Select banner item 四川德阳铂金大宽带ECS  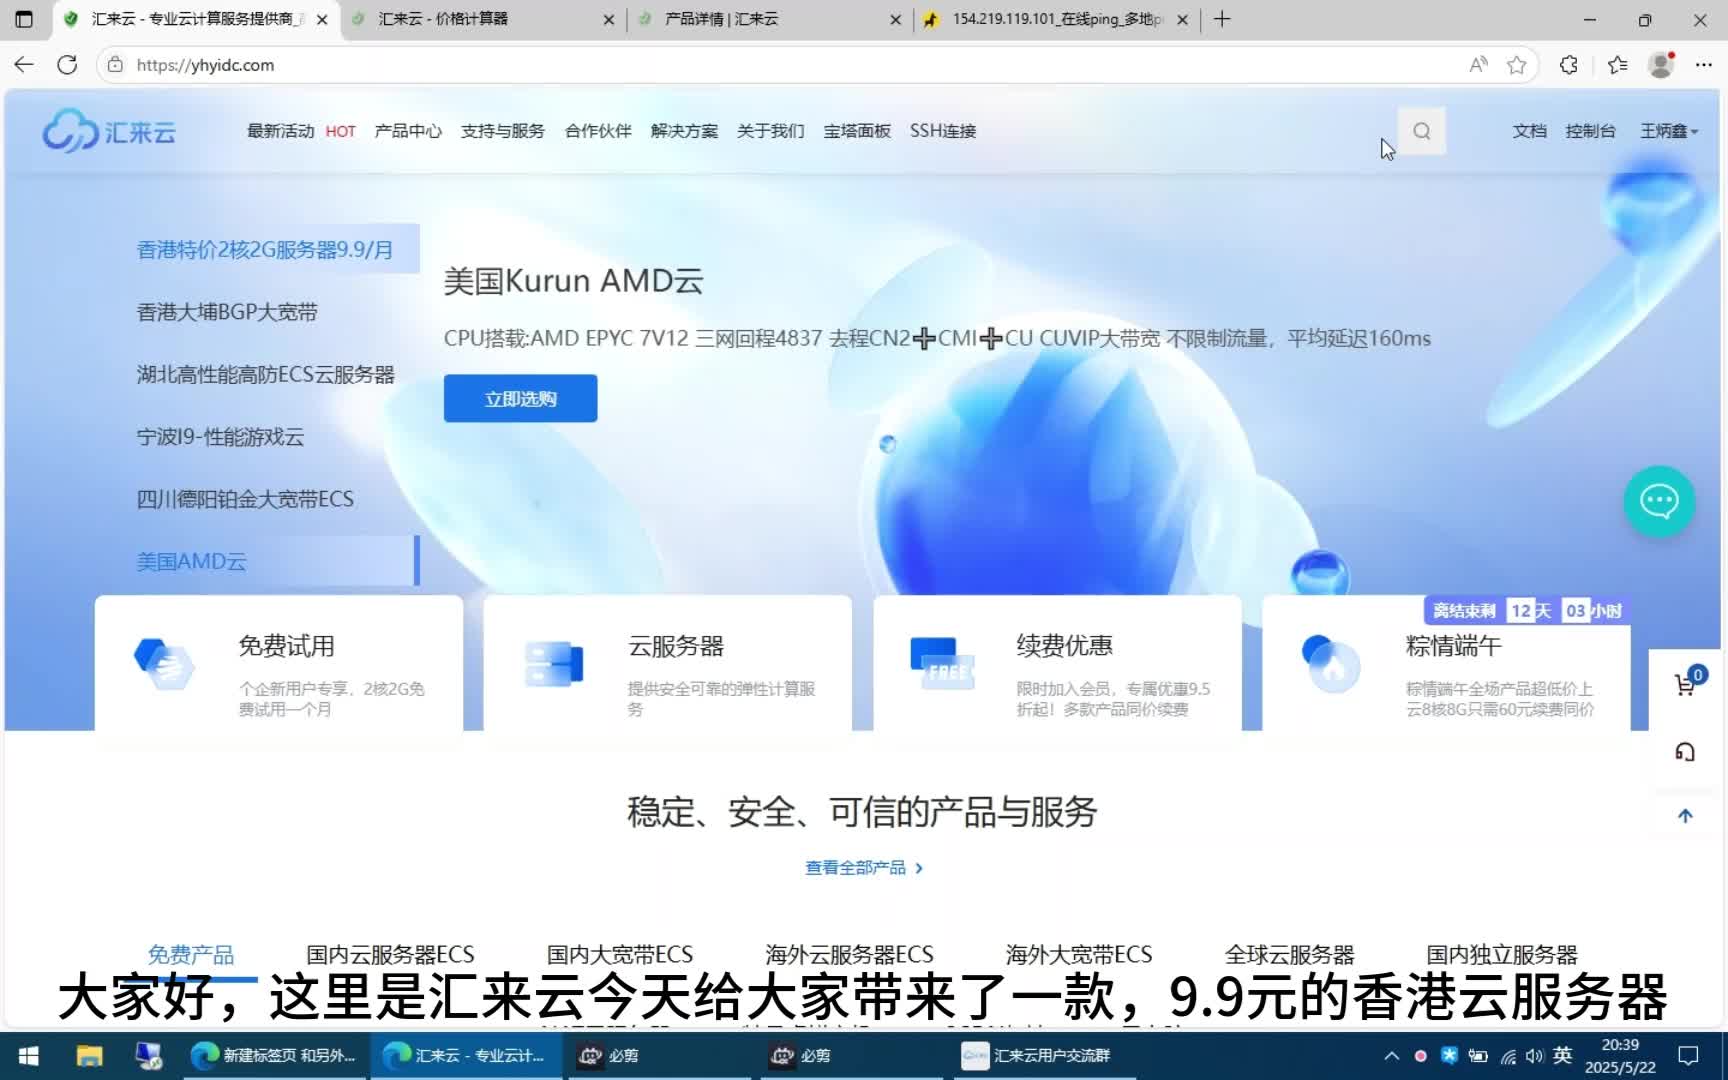245,499
